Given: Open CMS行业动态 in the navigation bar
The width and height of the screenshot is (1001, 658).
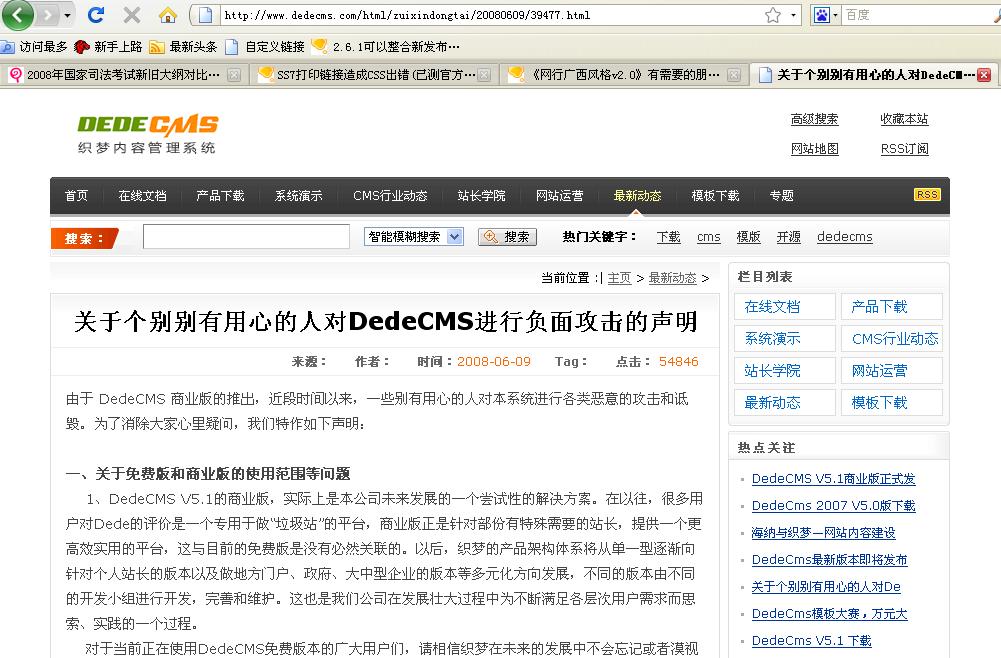Looking at the screenshot, I should tap(390, 195).
